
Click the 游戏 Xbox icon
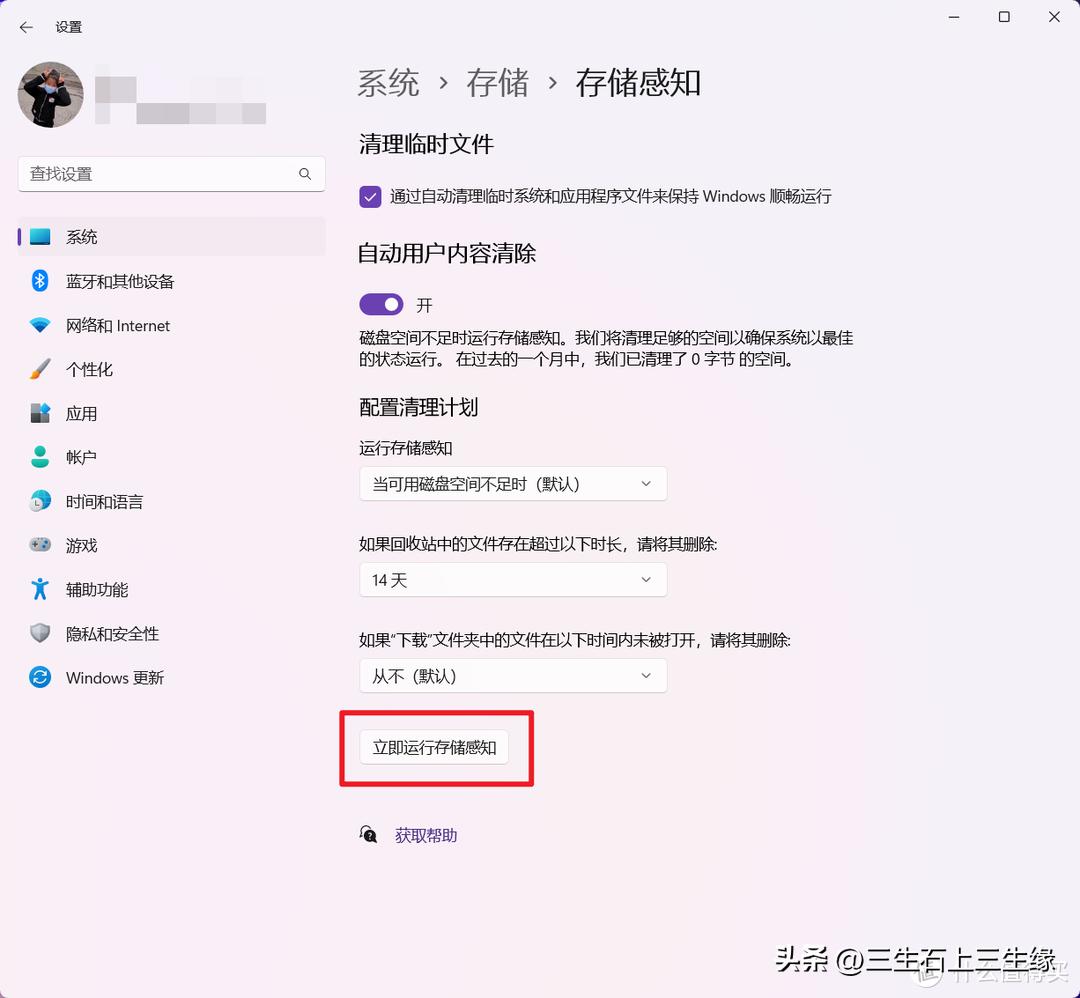click(38, 545)
